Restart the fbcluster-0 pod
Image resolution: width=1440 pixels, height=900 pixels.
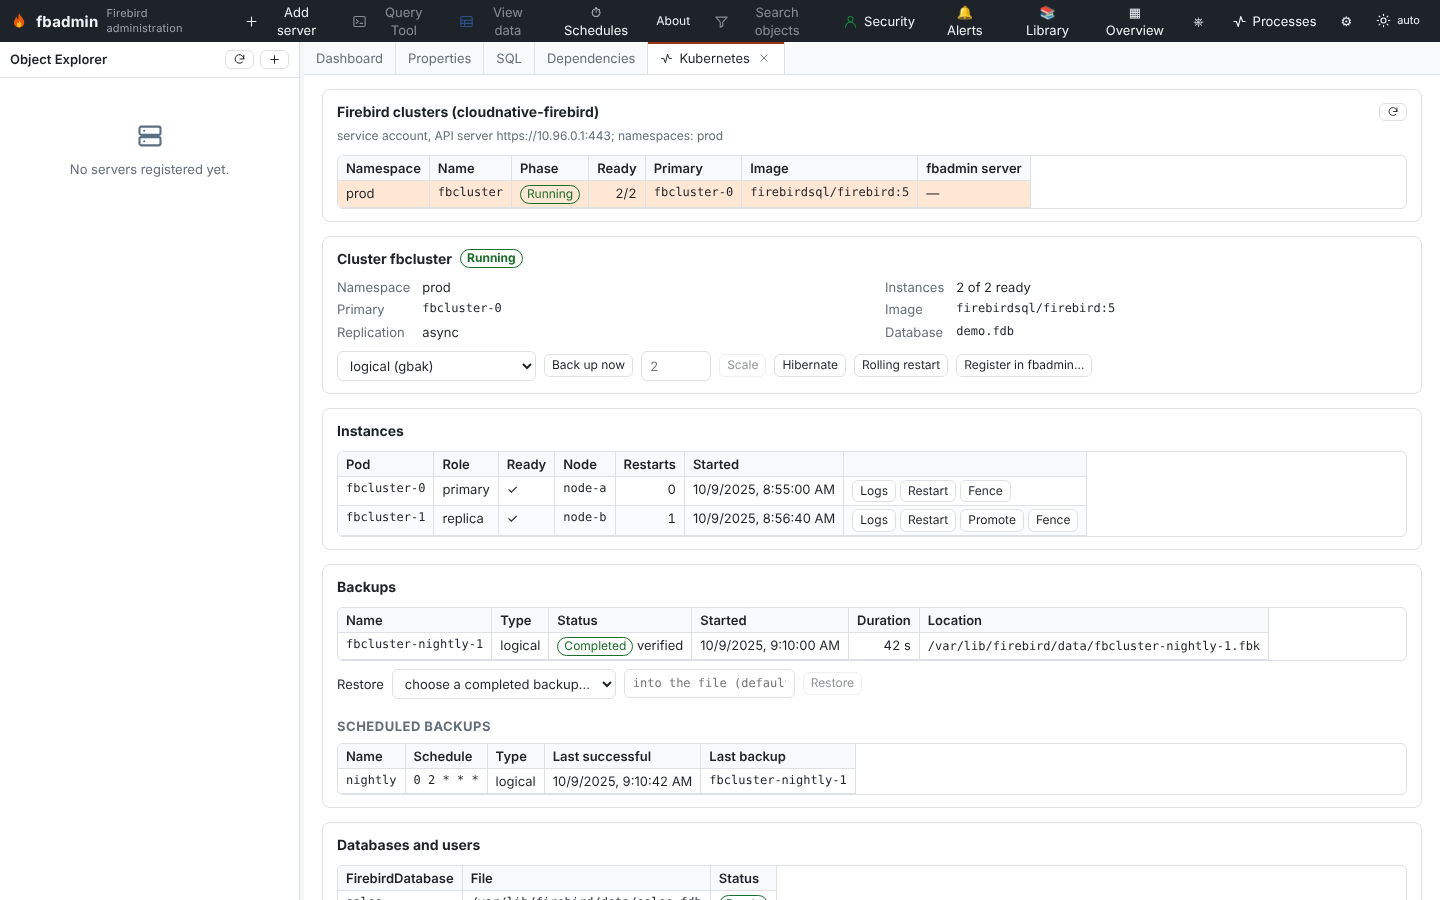[x=928, y=491]
